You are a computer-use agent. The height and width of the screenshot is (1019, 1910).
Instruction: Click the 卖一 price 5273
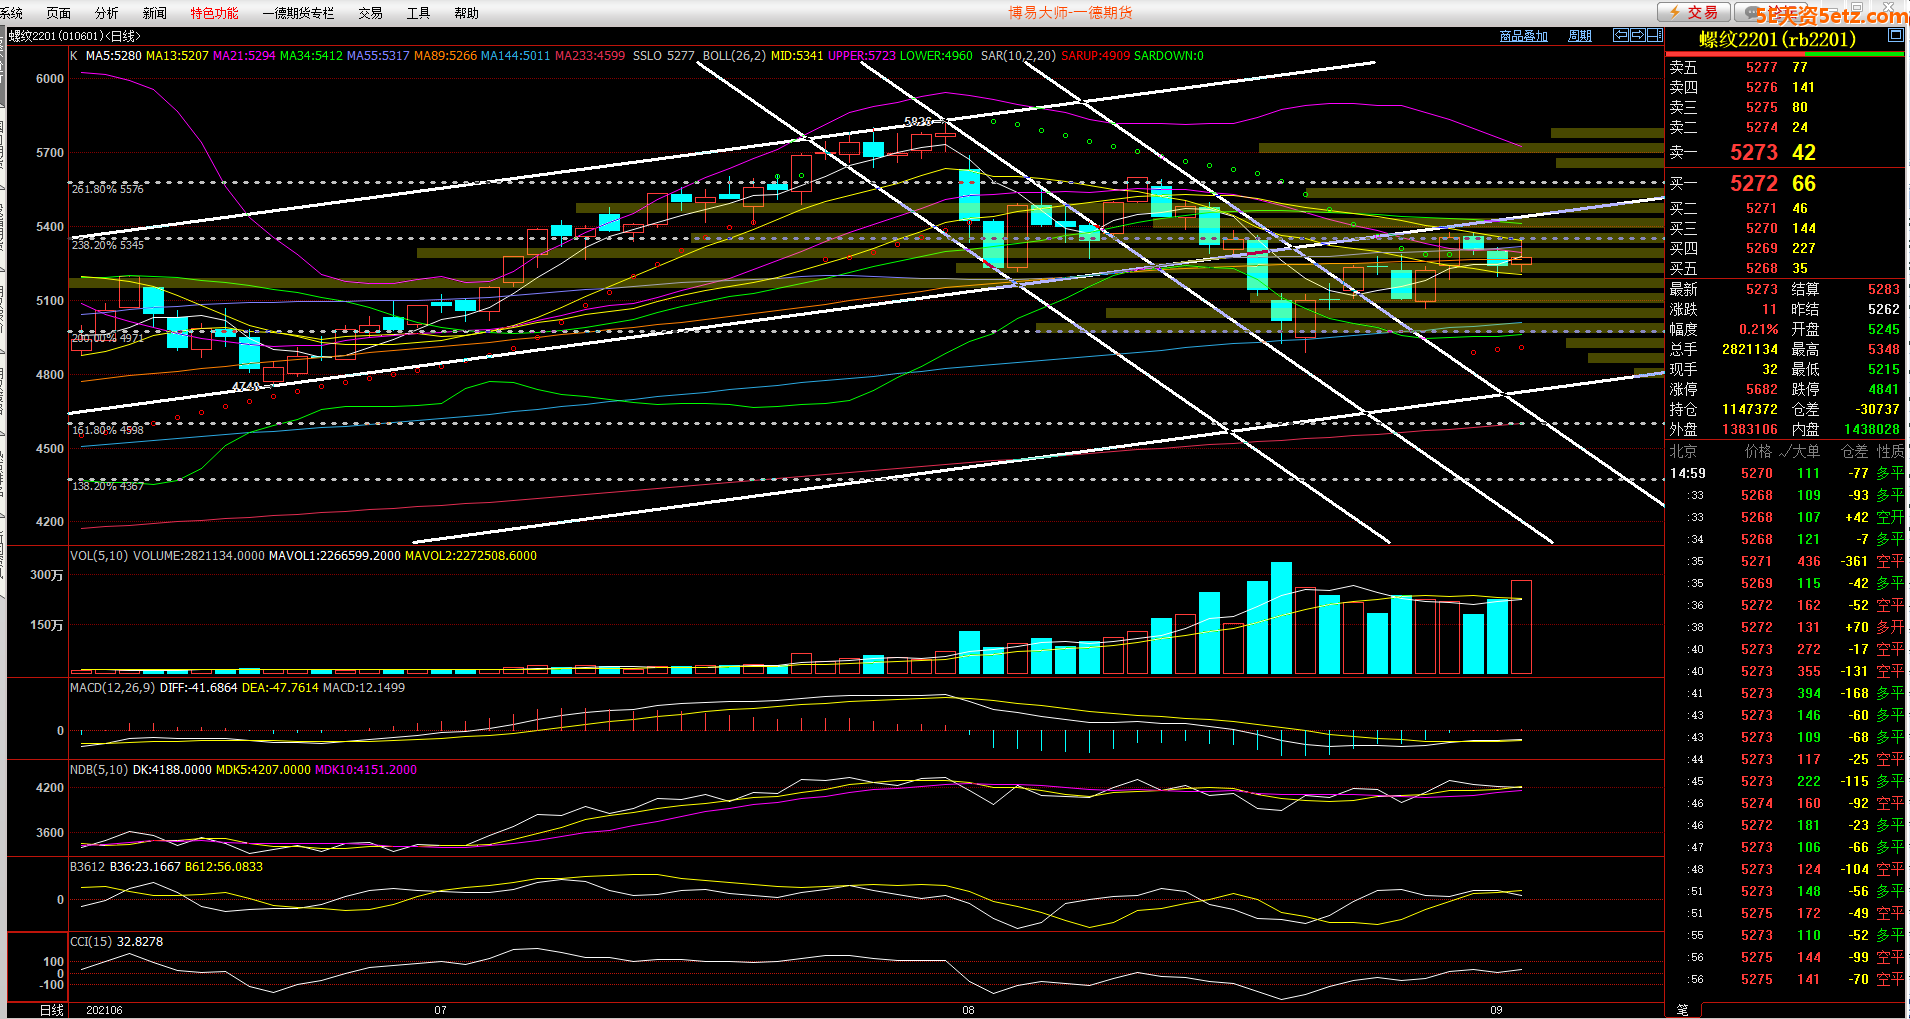tap(1754, 153)
